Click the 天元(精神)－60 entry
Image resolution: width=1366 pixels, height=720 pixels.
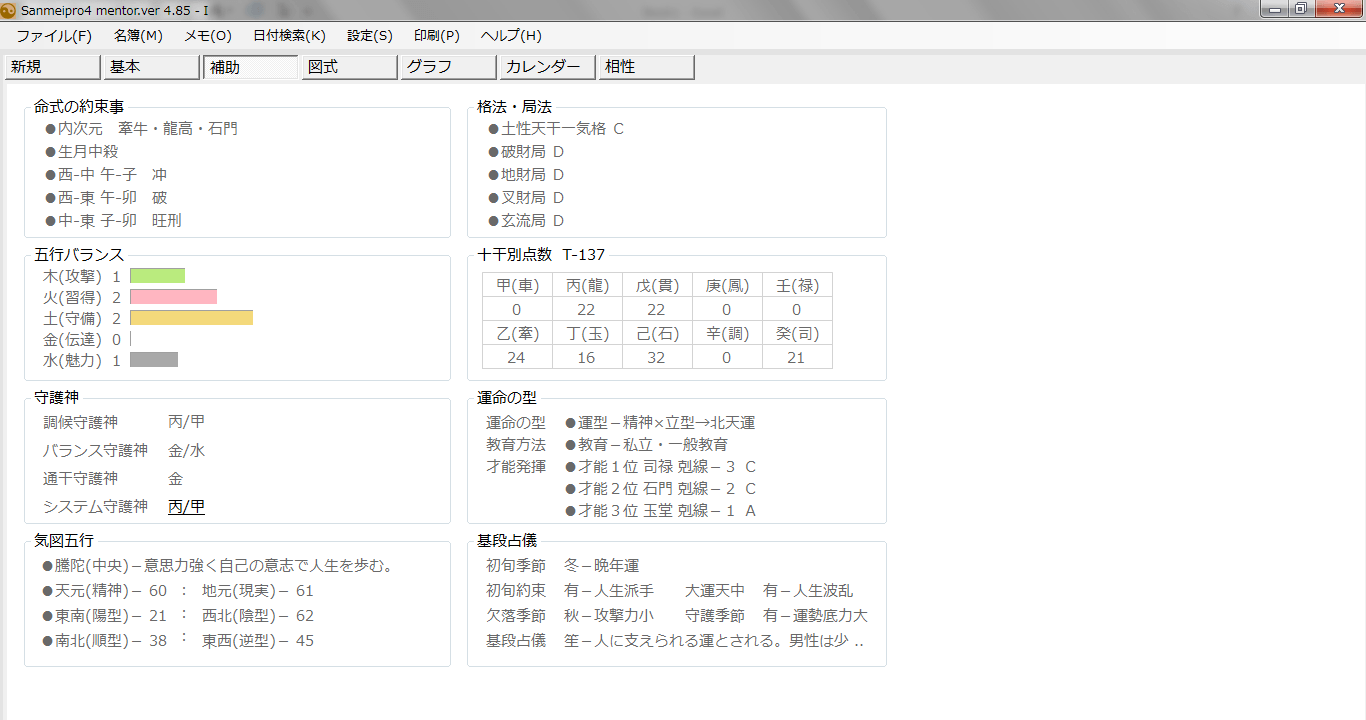[x=105, y=591]
